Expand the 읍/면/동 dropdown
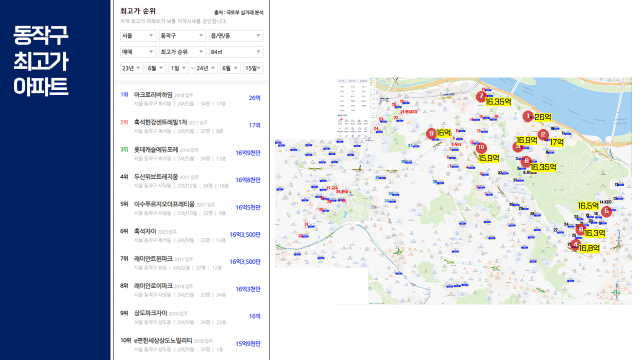The height and width of the screenshot is (360, 640). tap(236, 36)
